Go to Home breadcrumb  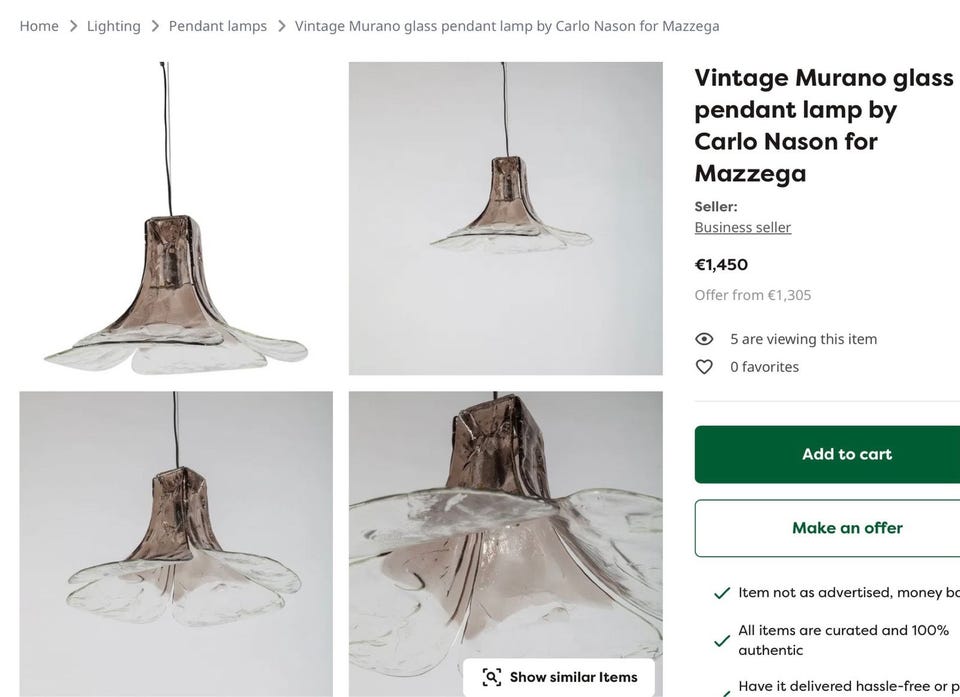tap(39, 26)
